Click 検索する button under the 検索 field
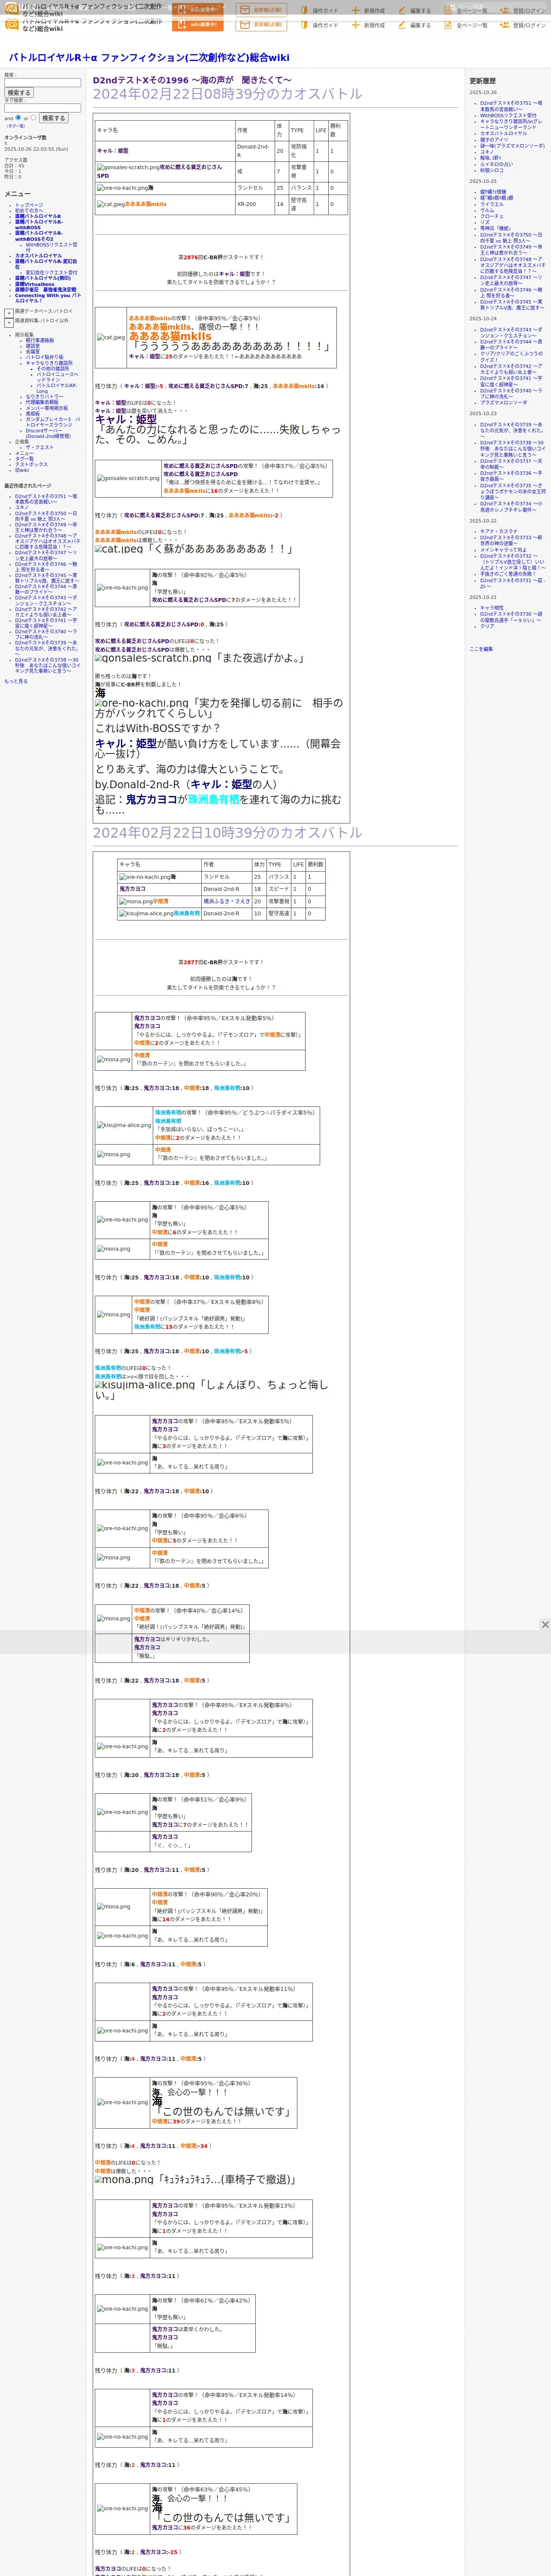The height and width of the screenshot is (2576, 551). pos(19,93)
